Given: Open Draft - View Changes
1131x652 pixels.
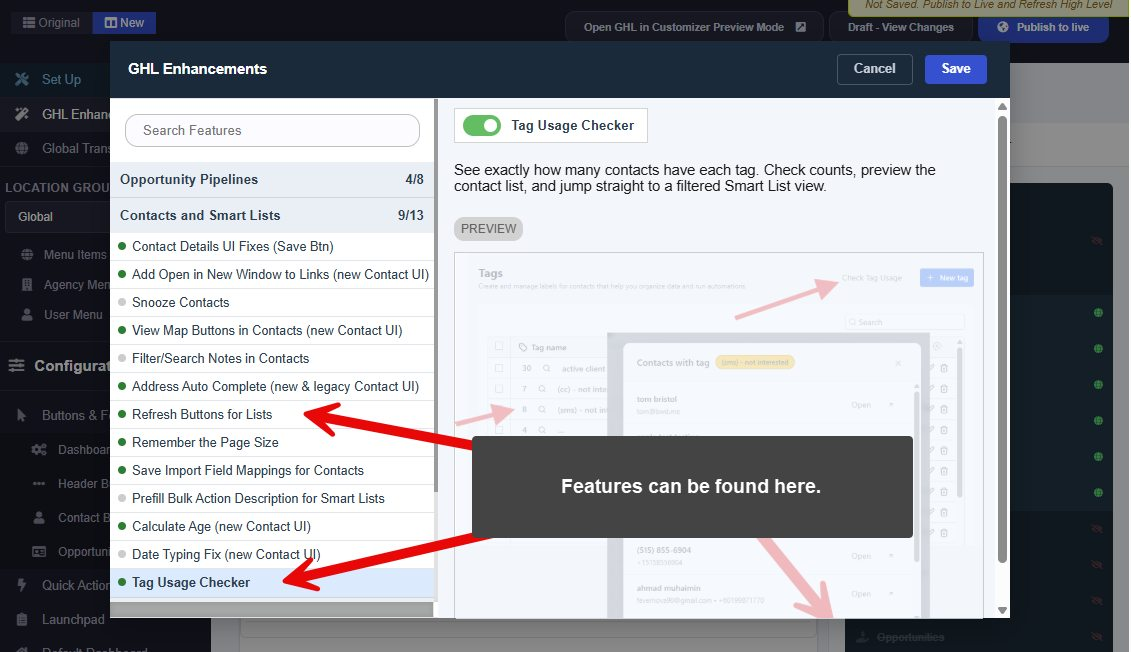Looking at the screenshot, I should click(x=900, y=27).
